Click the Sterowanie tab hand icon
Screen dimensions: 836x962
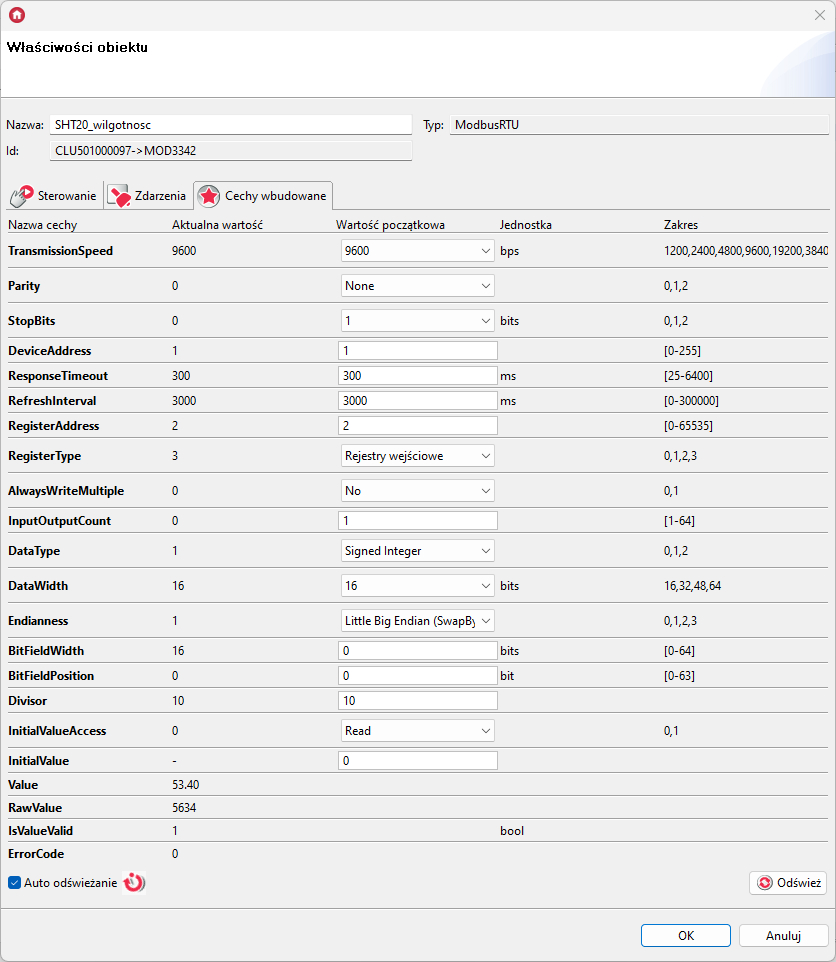22,195
